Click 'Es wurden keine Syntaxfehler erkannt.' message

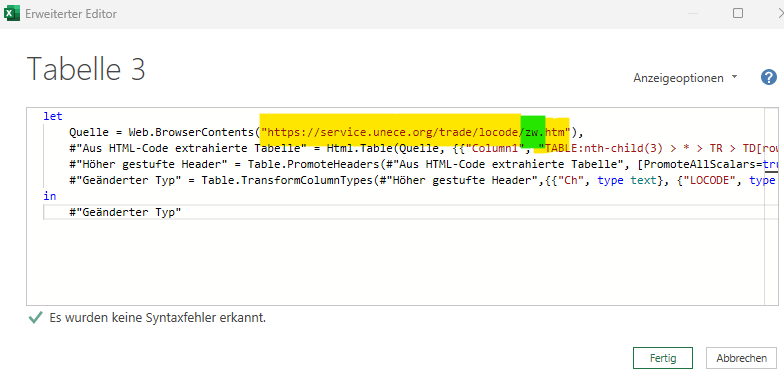click(158, 318)
